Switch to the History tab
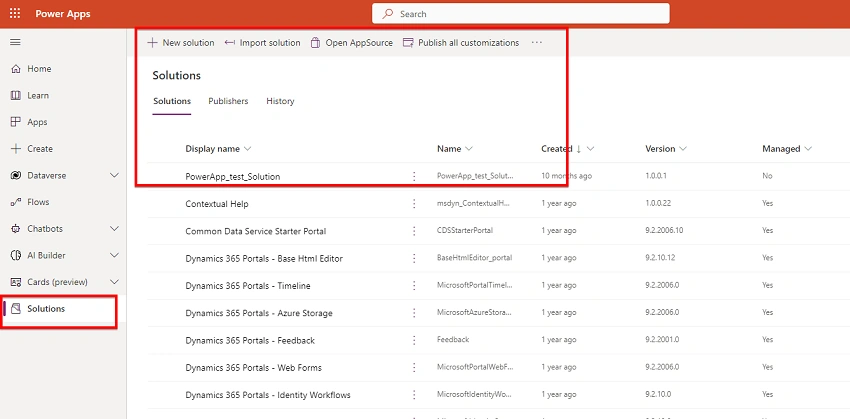Screen dimensions: 850x419 (280, 101)
